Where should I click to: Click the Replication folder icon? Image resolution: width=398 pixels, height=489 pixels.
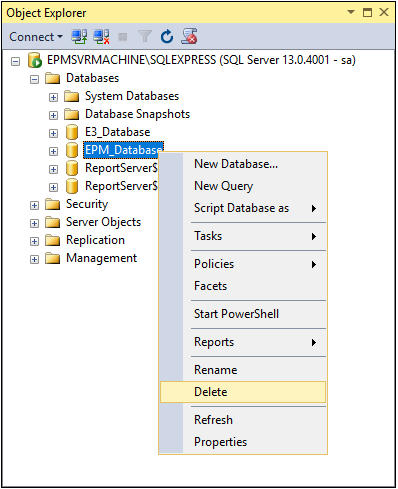pyautogui.click(x=52, y=240)
